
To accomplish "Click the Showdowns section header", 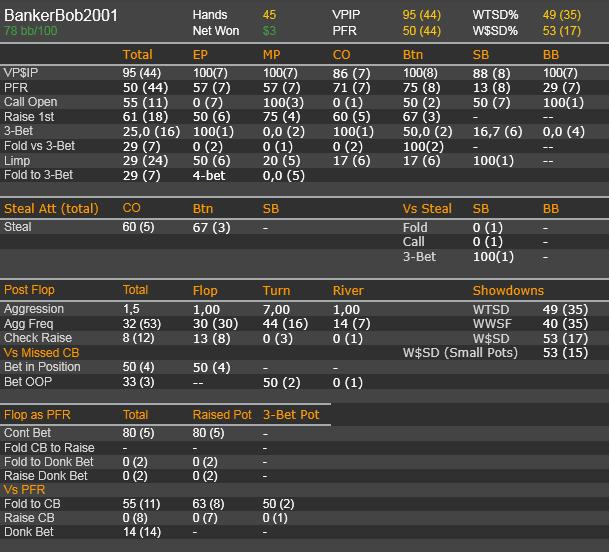I will click(508, 291).
